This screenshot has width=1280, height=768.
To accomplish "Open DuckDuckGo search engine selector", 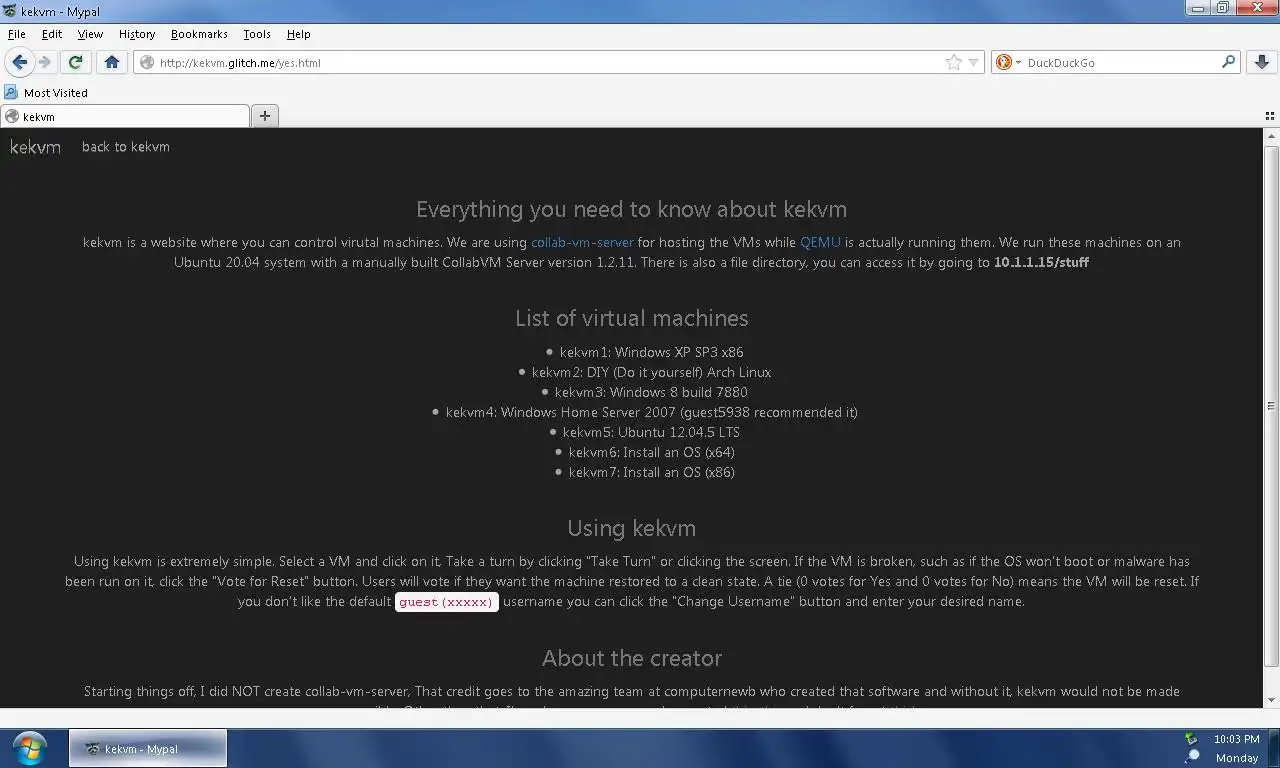I will click(1010, 62).
